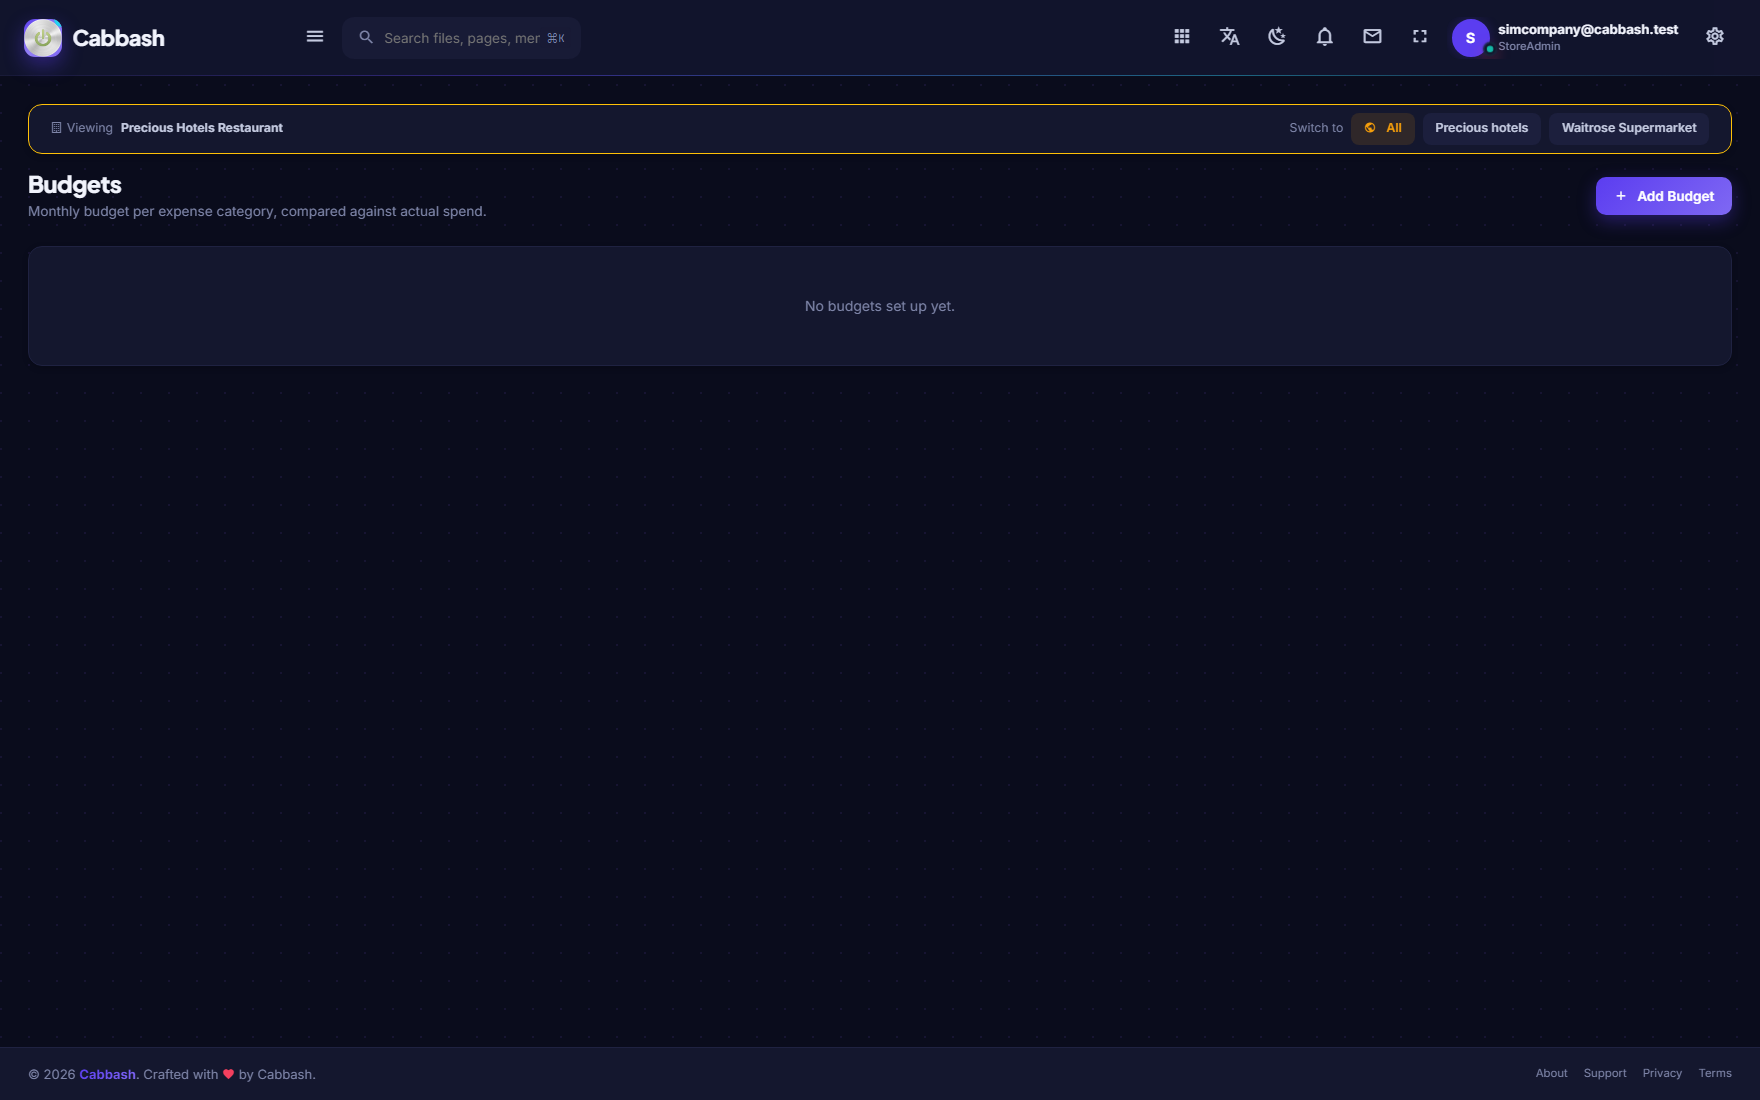1760x1100 pixels.
Task: Open the Support footer link
Action: [x=1605, y=1074]
